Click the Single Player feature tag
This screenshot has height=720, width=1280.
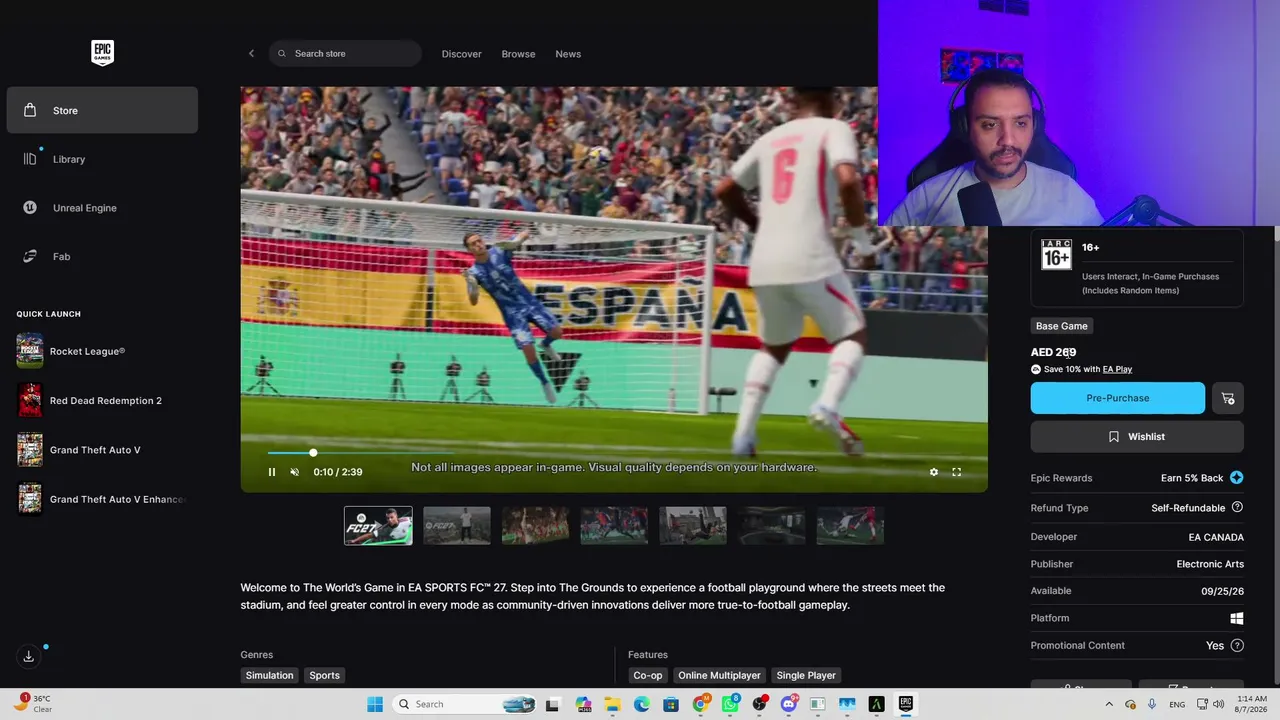(x=806, y=675)
